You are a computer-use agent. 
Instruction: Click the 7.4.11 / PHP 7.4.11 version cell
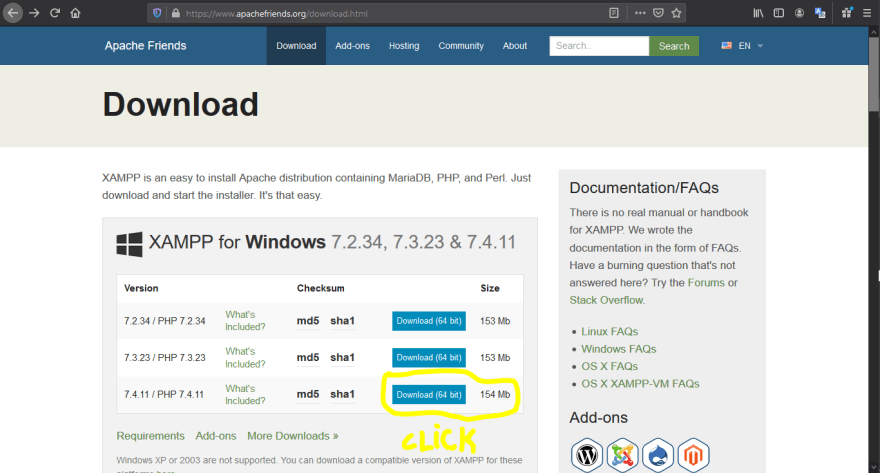coord(164,394)
